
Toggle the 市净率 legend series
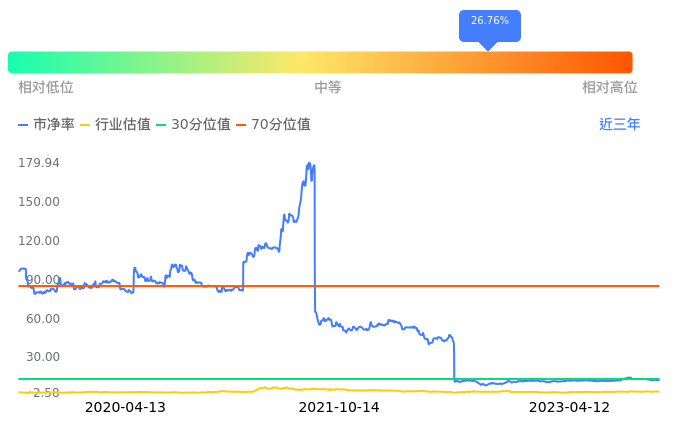click(47, 125)
